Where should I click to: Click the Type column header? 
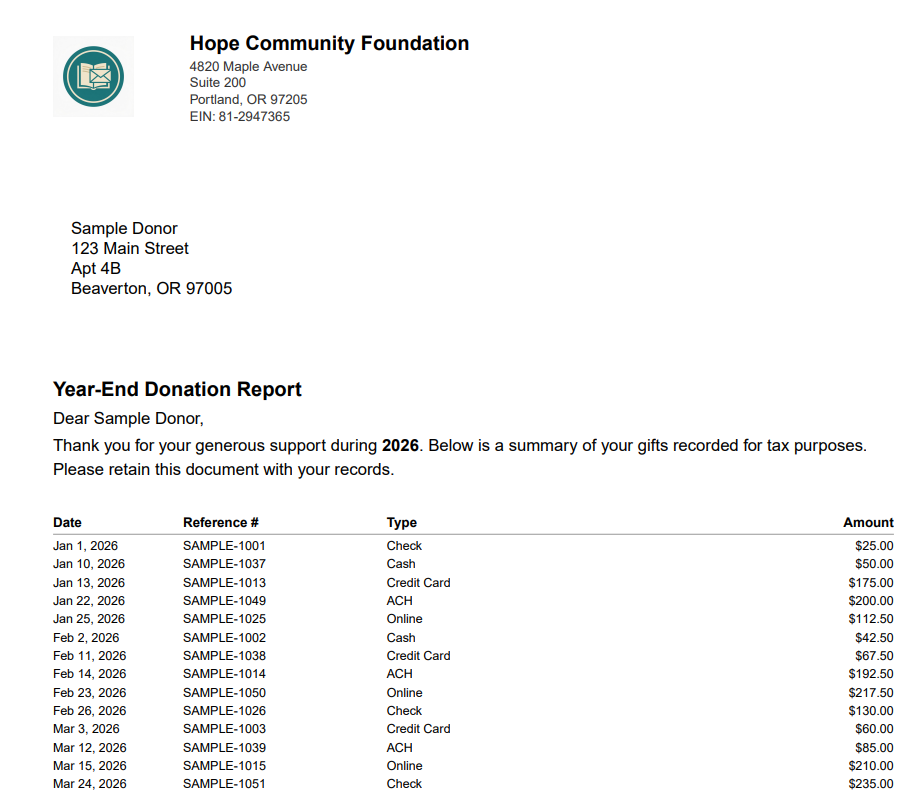coord(401,522)
